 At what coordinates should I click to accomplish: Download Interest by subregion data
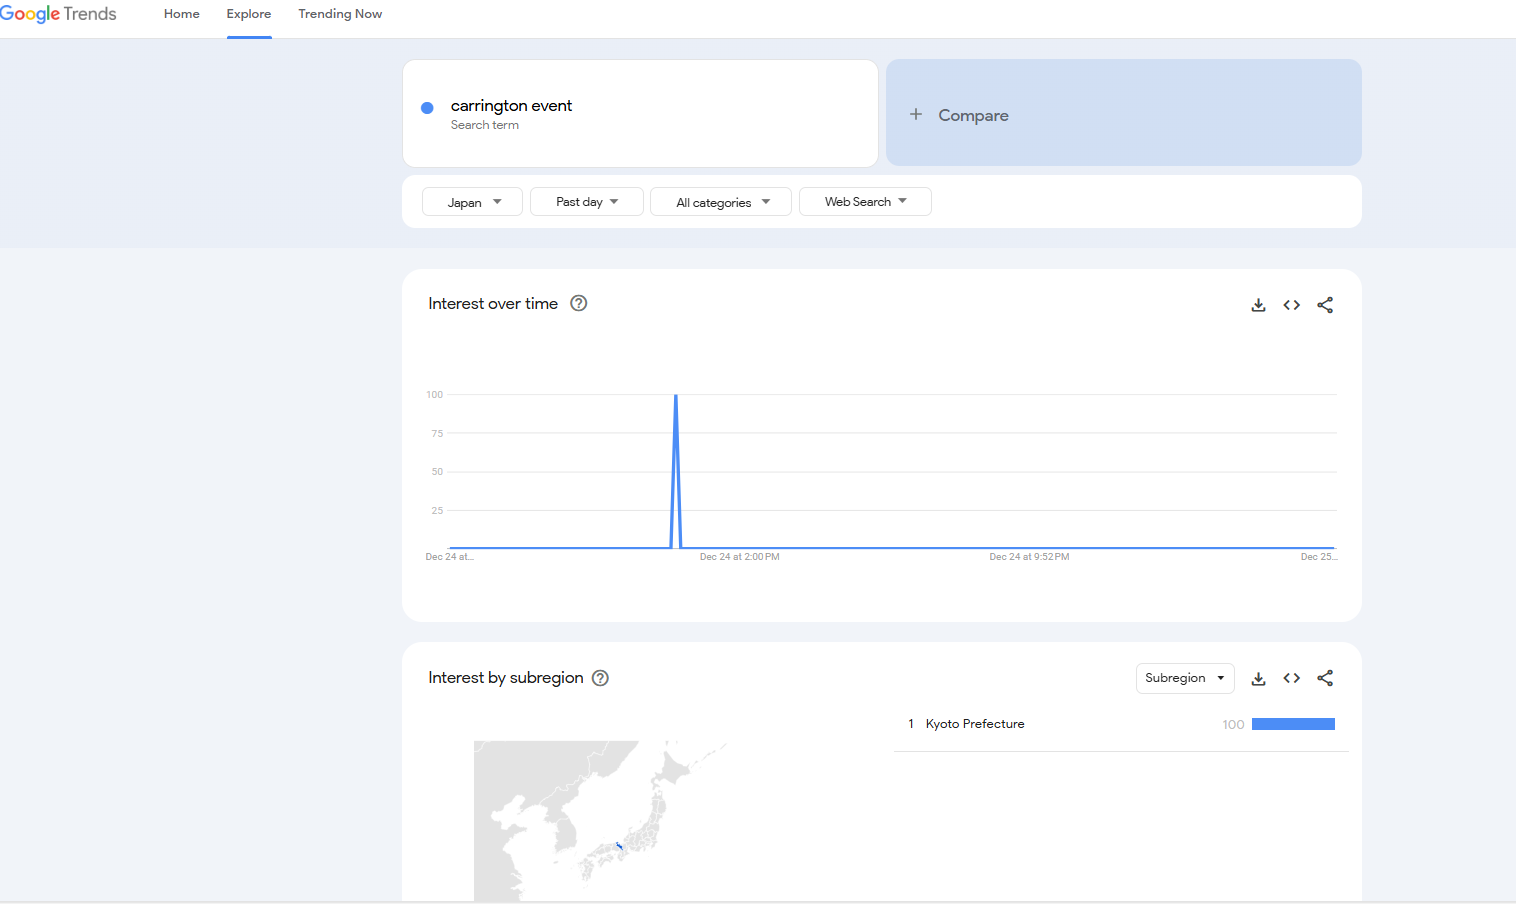point(1258,678)
